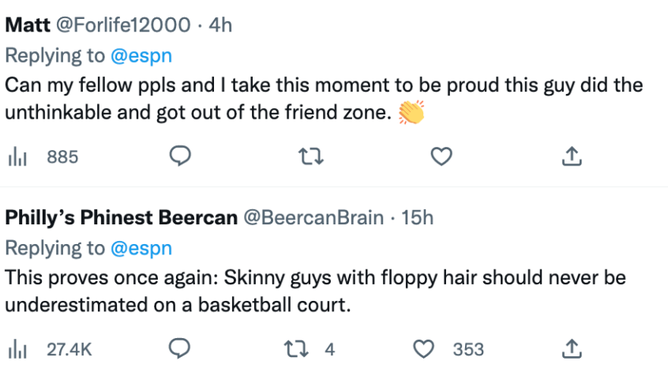Share Matt's tweet using upload icon

click(572, 156)
